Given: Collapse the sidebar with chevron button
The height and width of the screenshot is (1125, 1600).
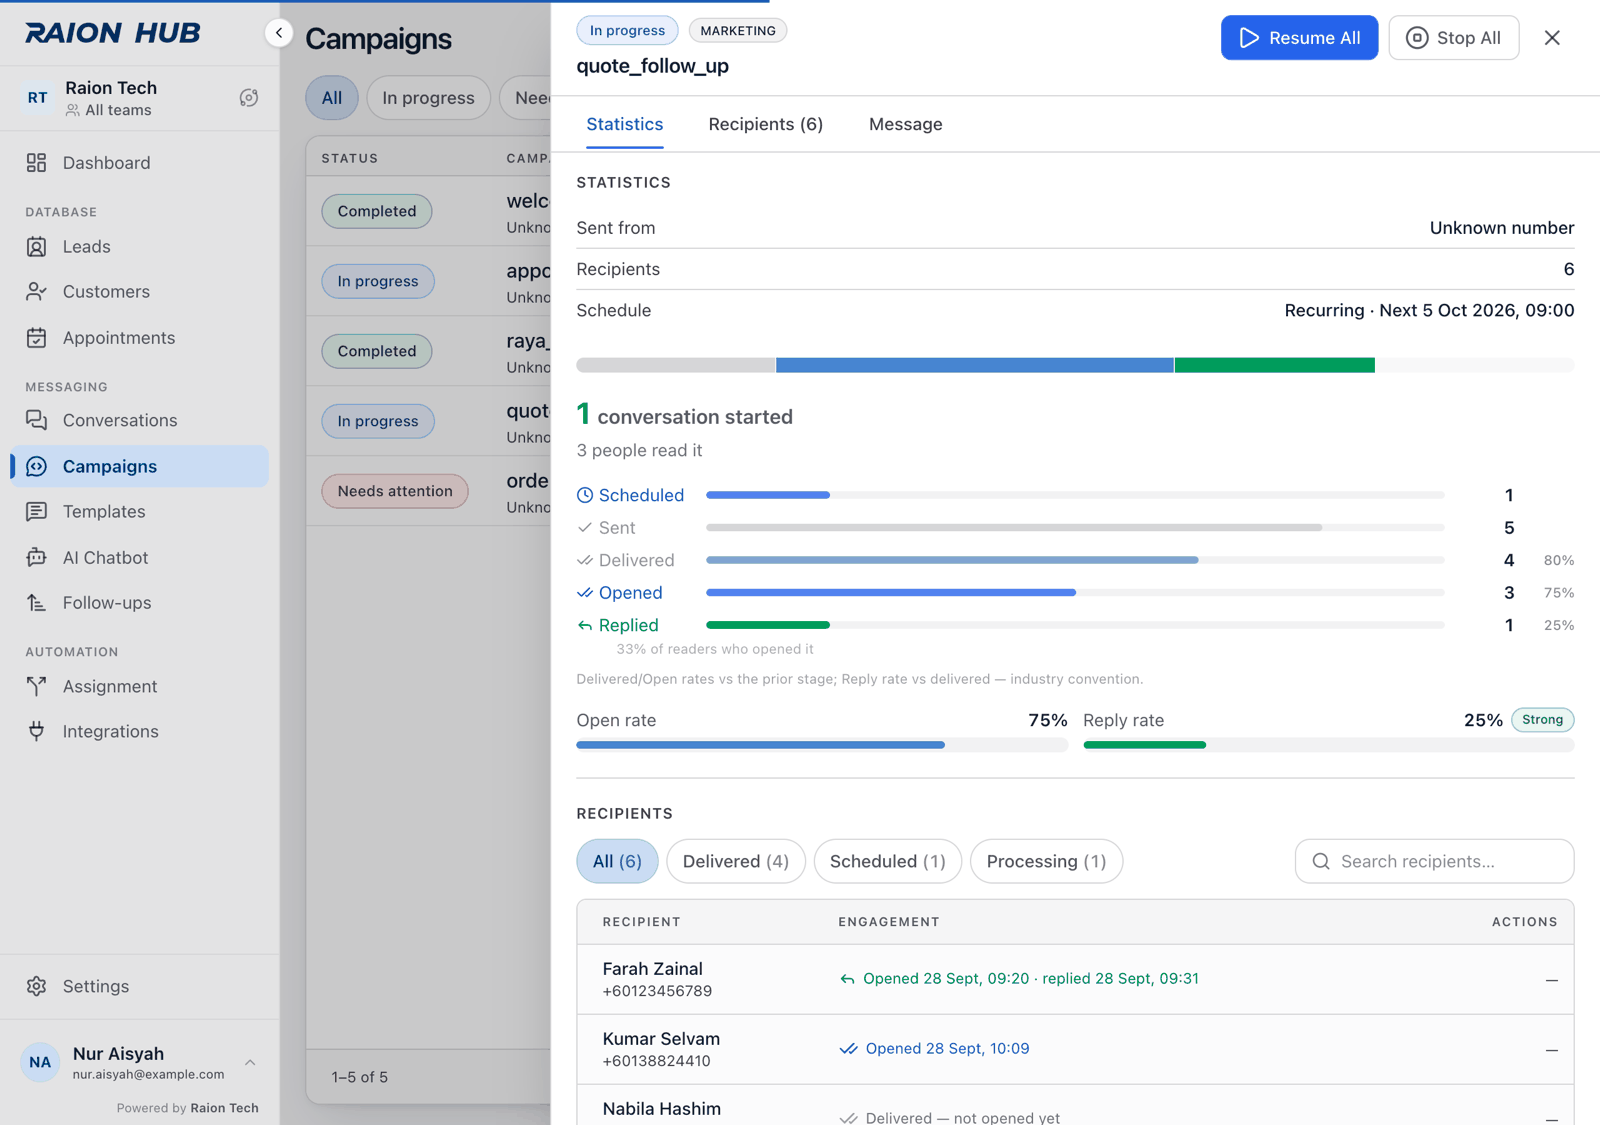Looking at the screenshot, I should tap(279, 33).
